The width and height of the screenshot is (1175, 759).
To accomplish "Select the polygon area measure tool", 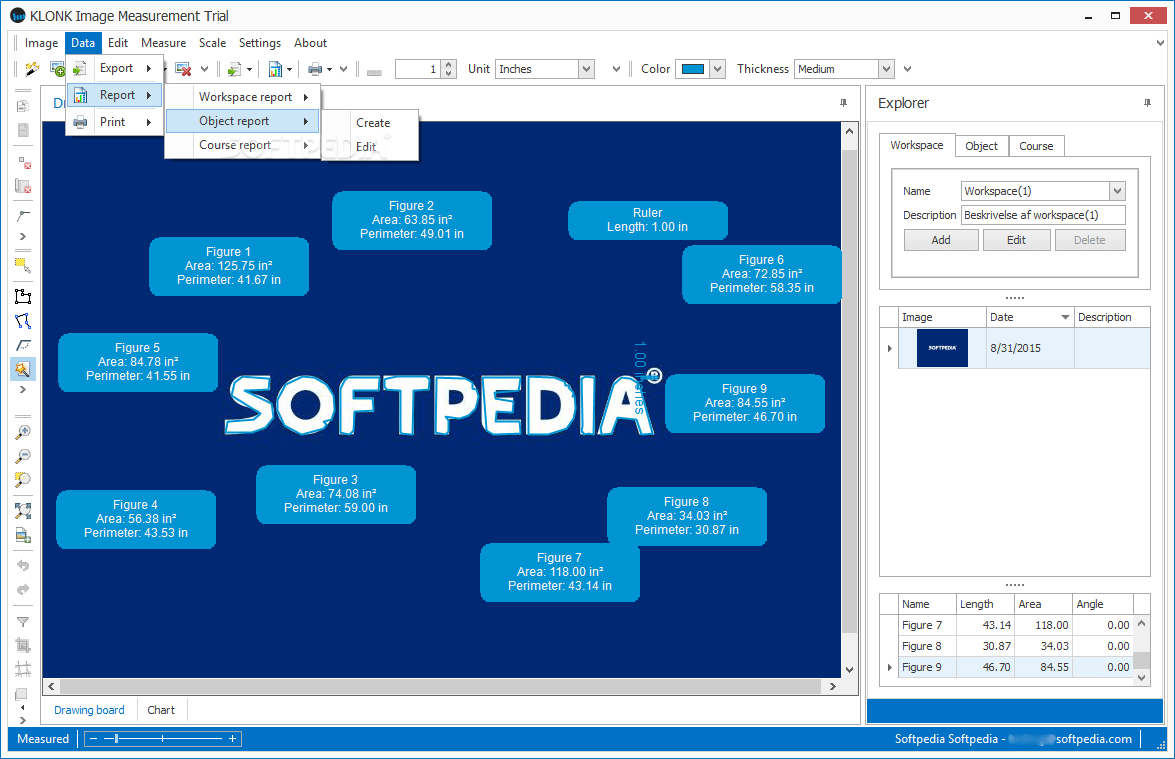I will pyautogui.click(x=23, y=321).
